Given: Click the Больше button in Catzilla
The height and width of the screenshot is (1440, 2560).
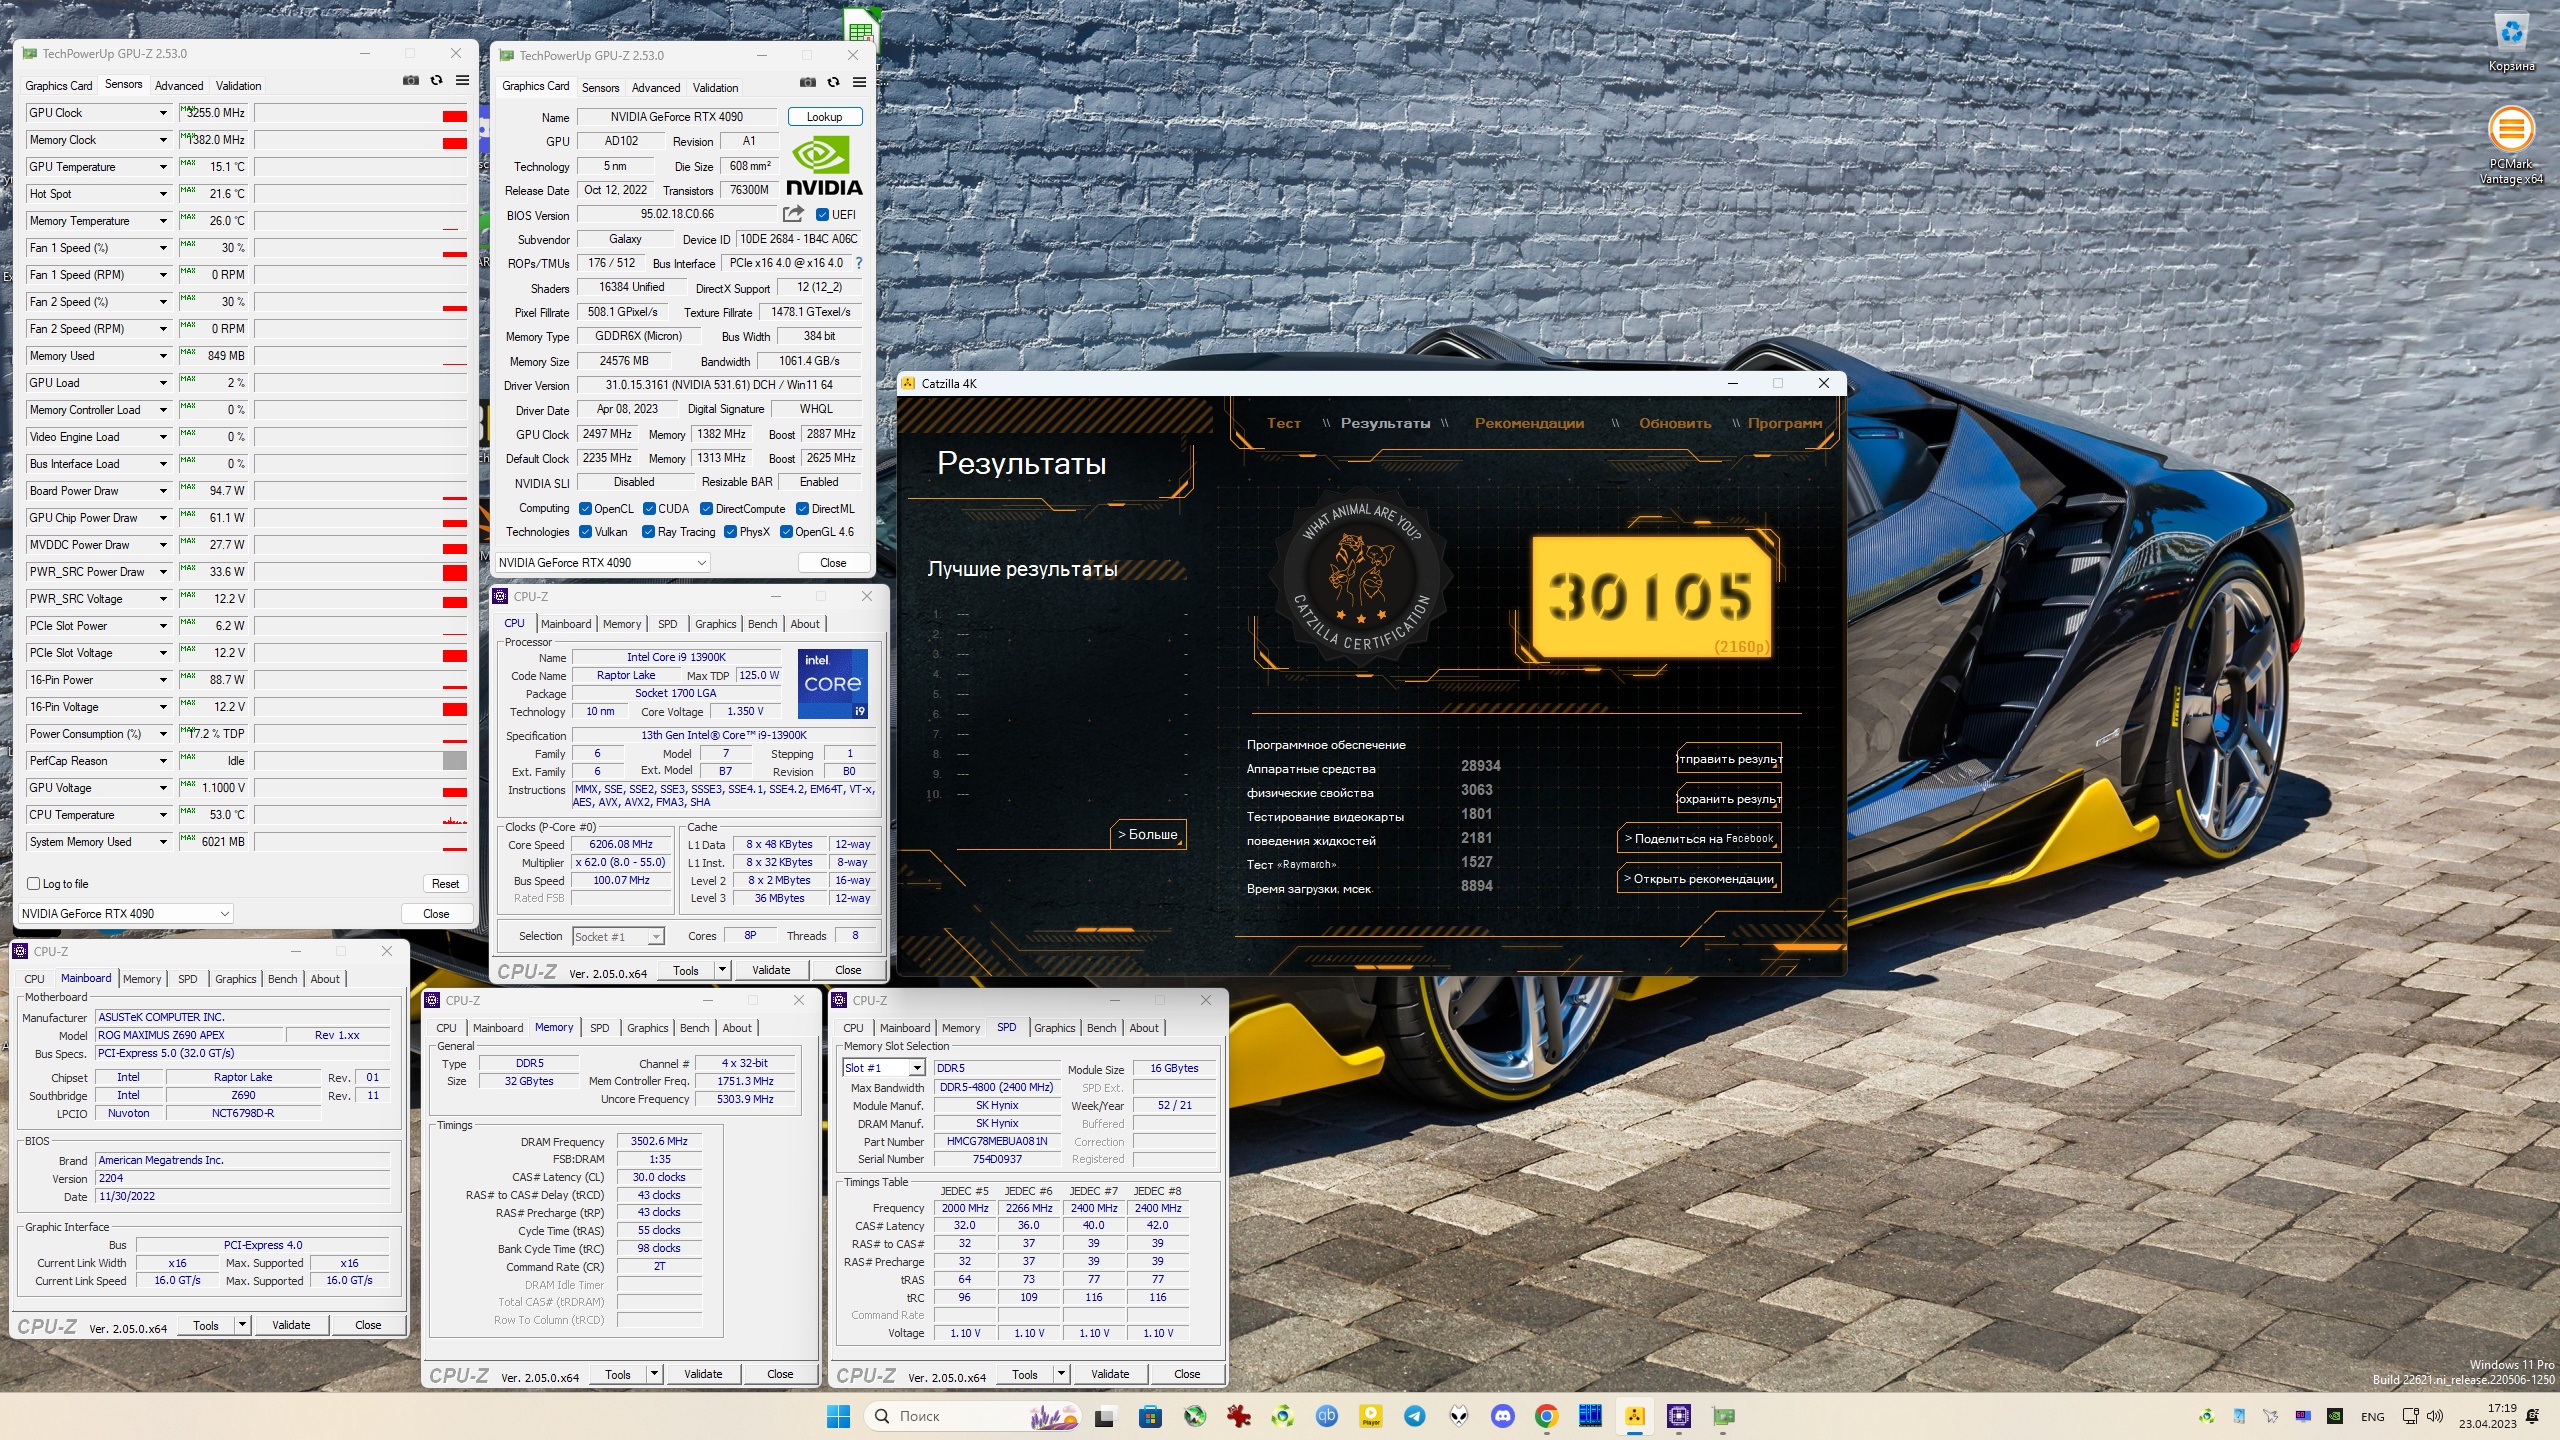Looking at the screenshot, I should tap(1148, 834).
